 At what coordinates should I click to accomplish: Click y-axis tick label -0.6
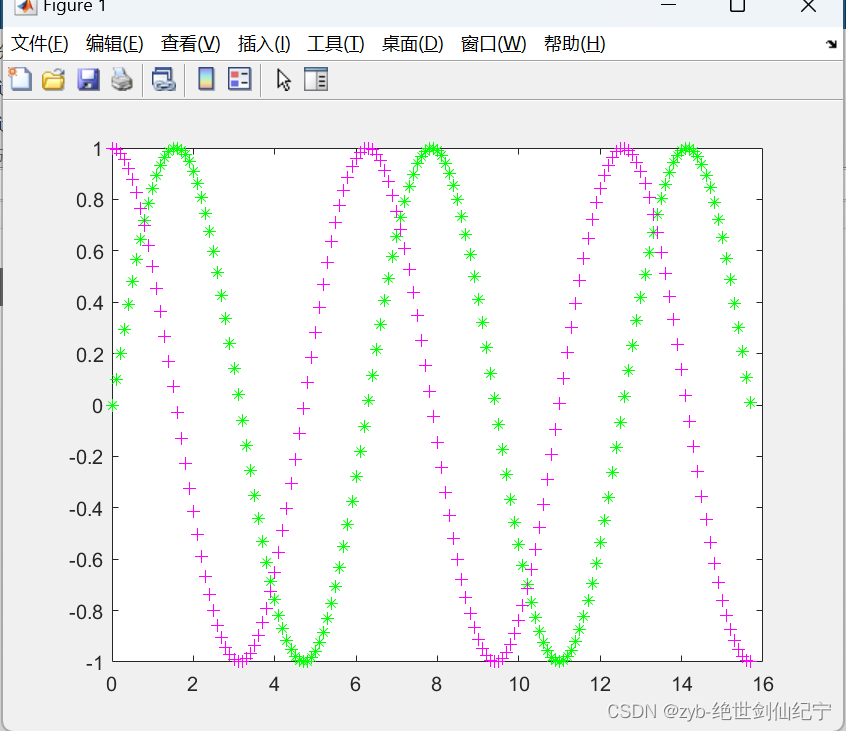click(x=86, y=560)
